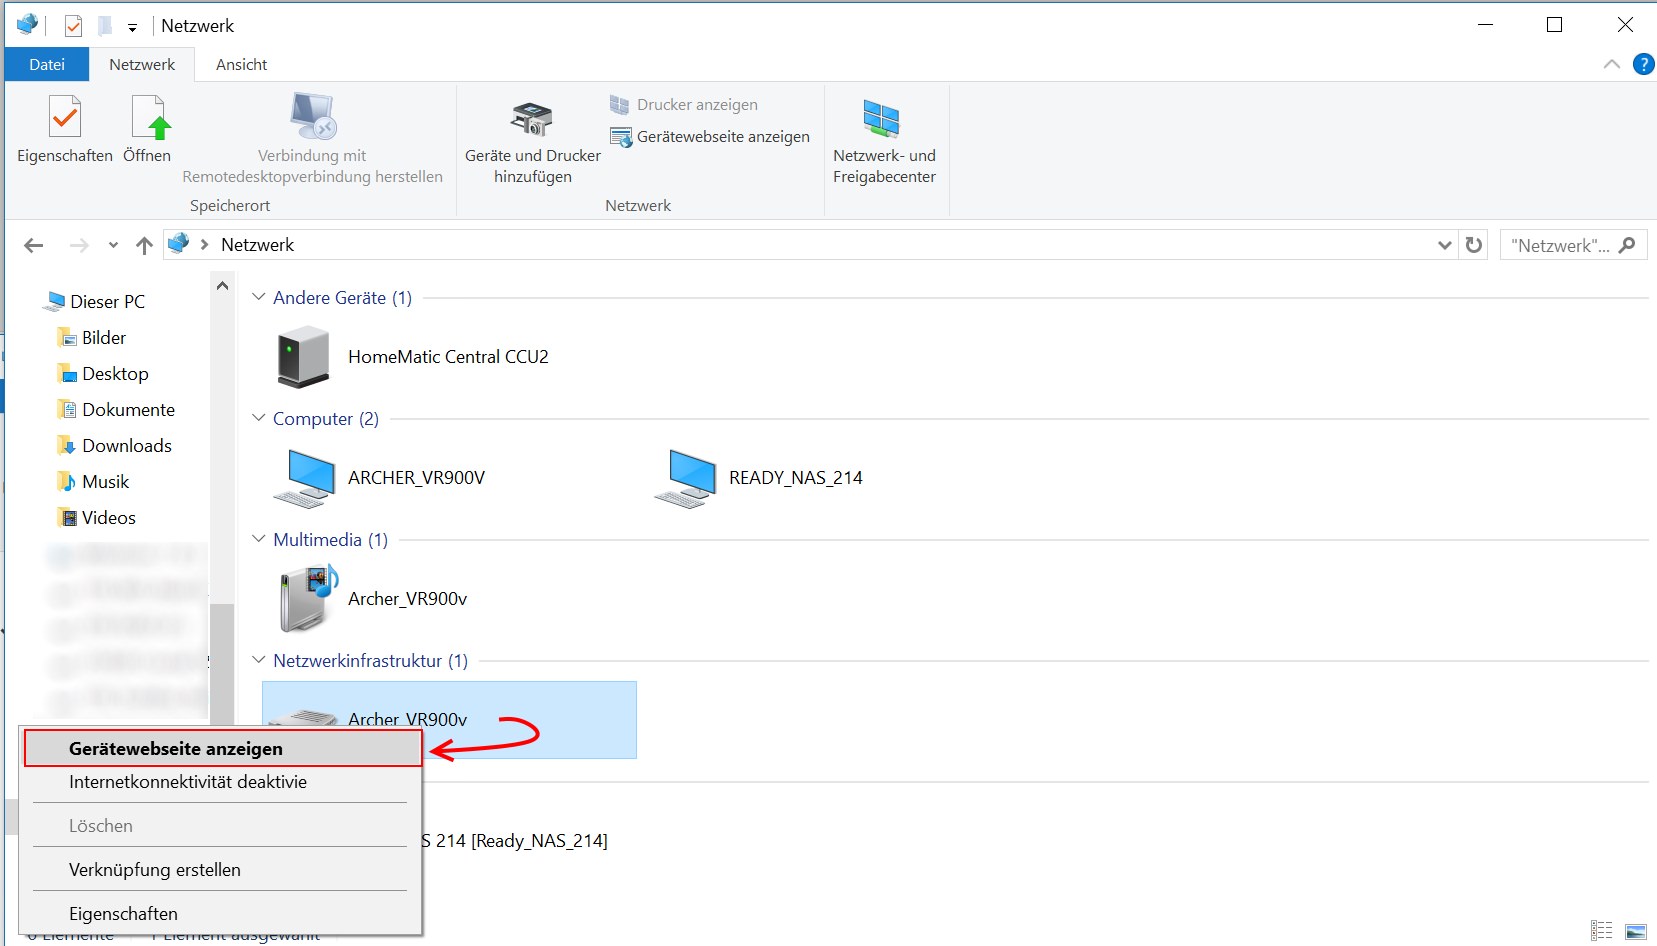
Task: Switch to the Netzwerk ribbon tab
Action: (142, 64)
